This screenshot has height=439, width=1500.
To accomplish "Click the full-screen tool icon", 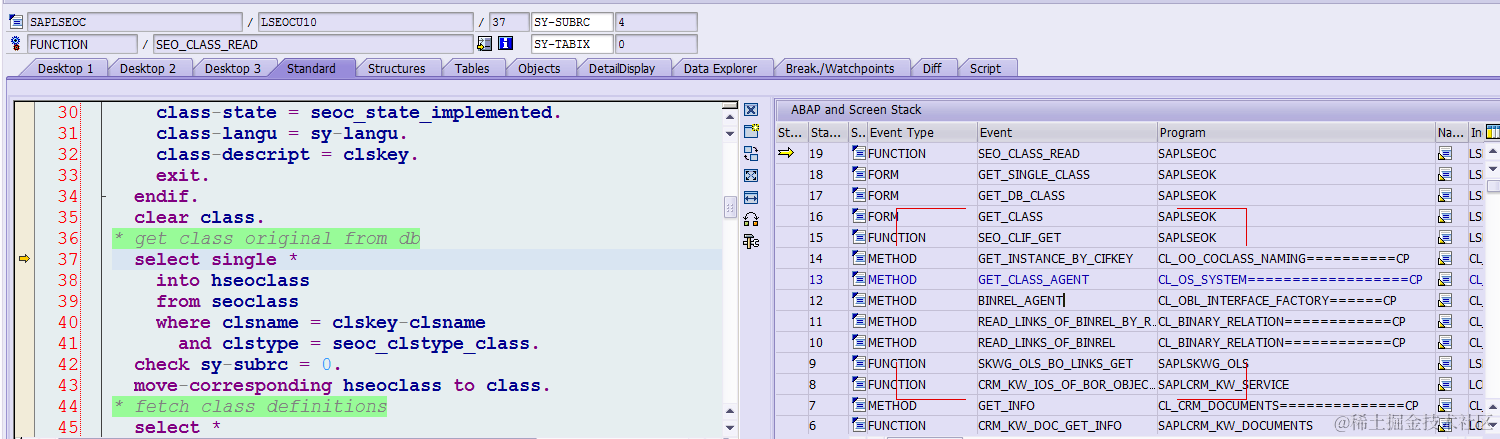I will click(751, 175).
